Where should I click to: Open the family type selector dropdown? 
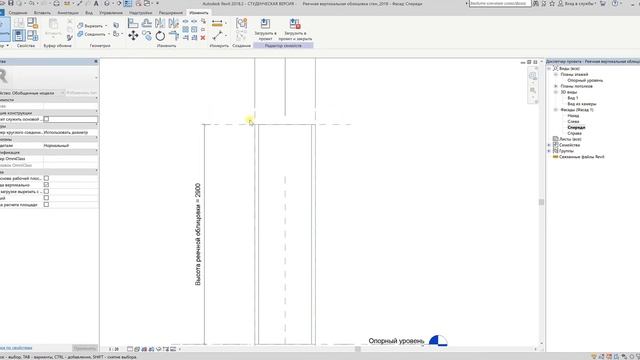[96, 77]
